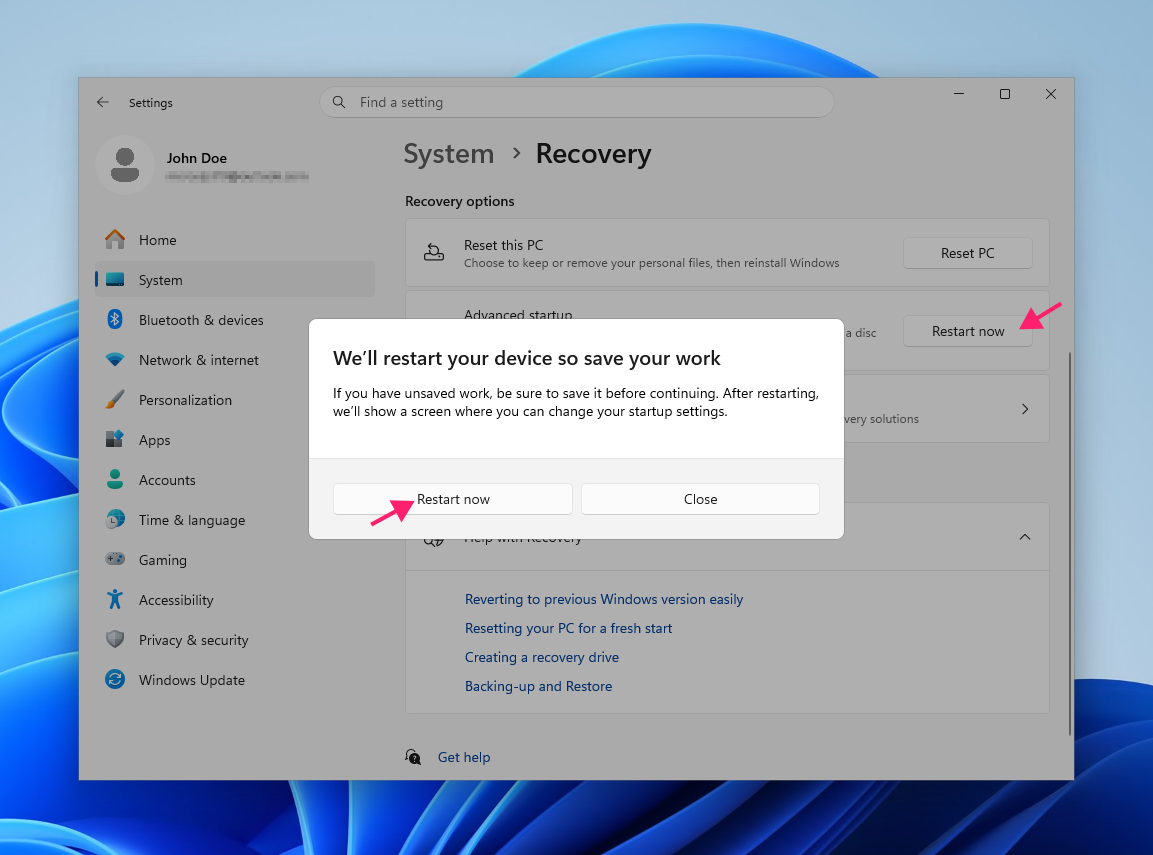
Task: Open Bluetooth & devices settings
Action: [235, 320]
